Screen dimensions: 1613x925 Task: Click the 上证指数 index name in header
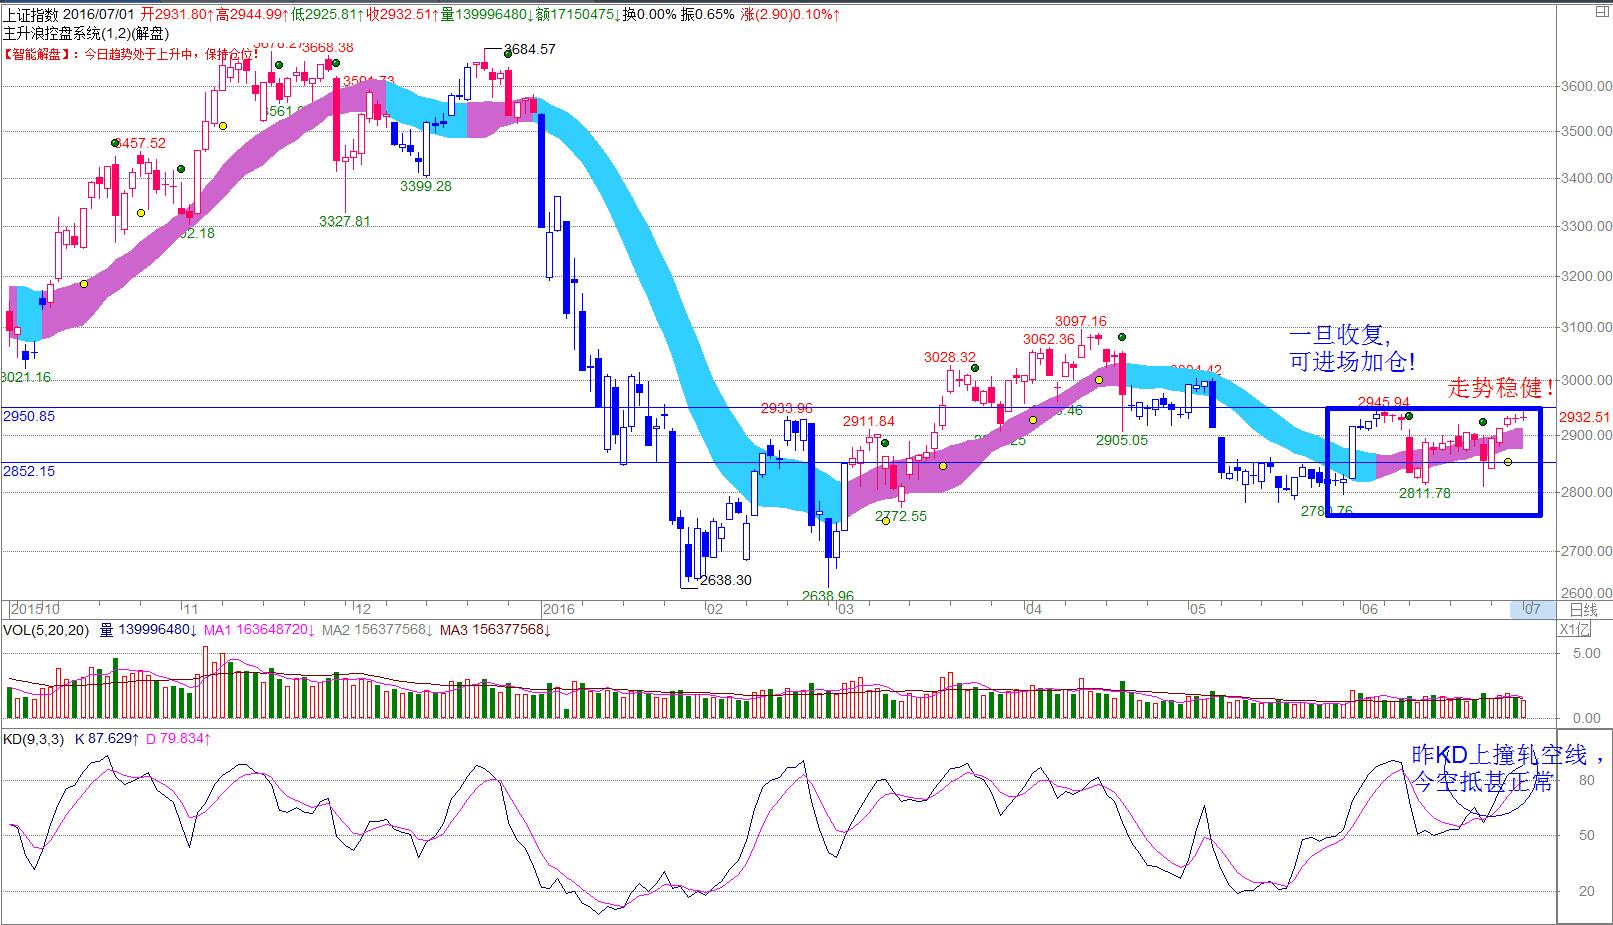tap(30, 15)
